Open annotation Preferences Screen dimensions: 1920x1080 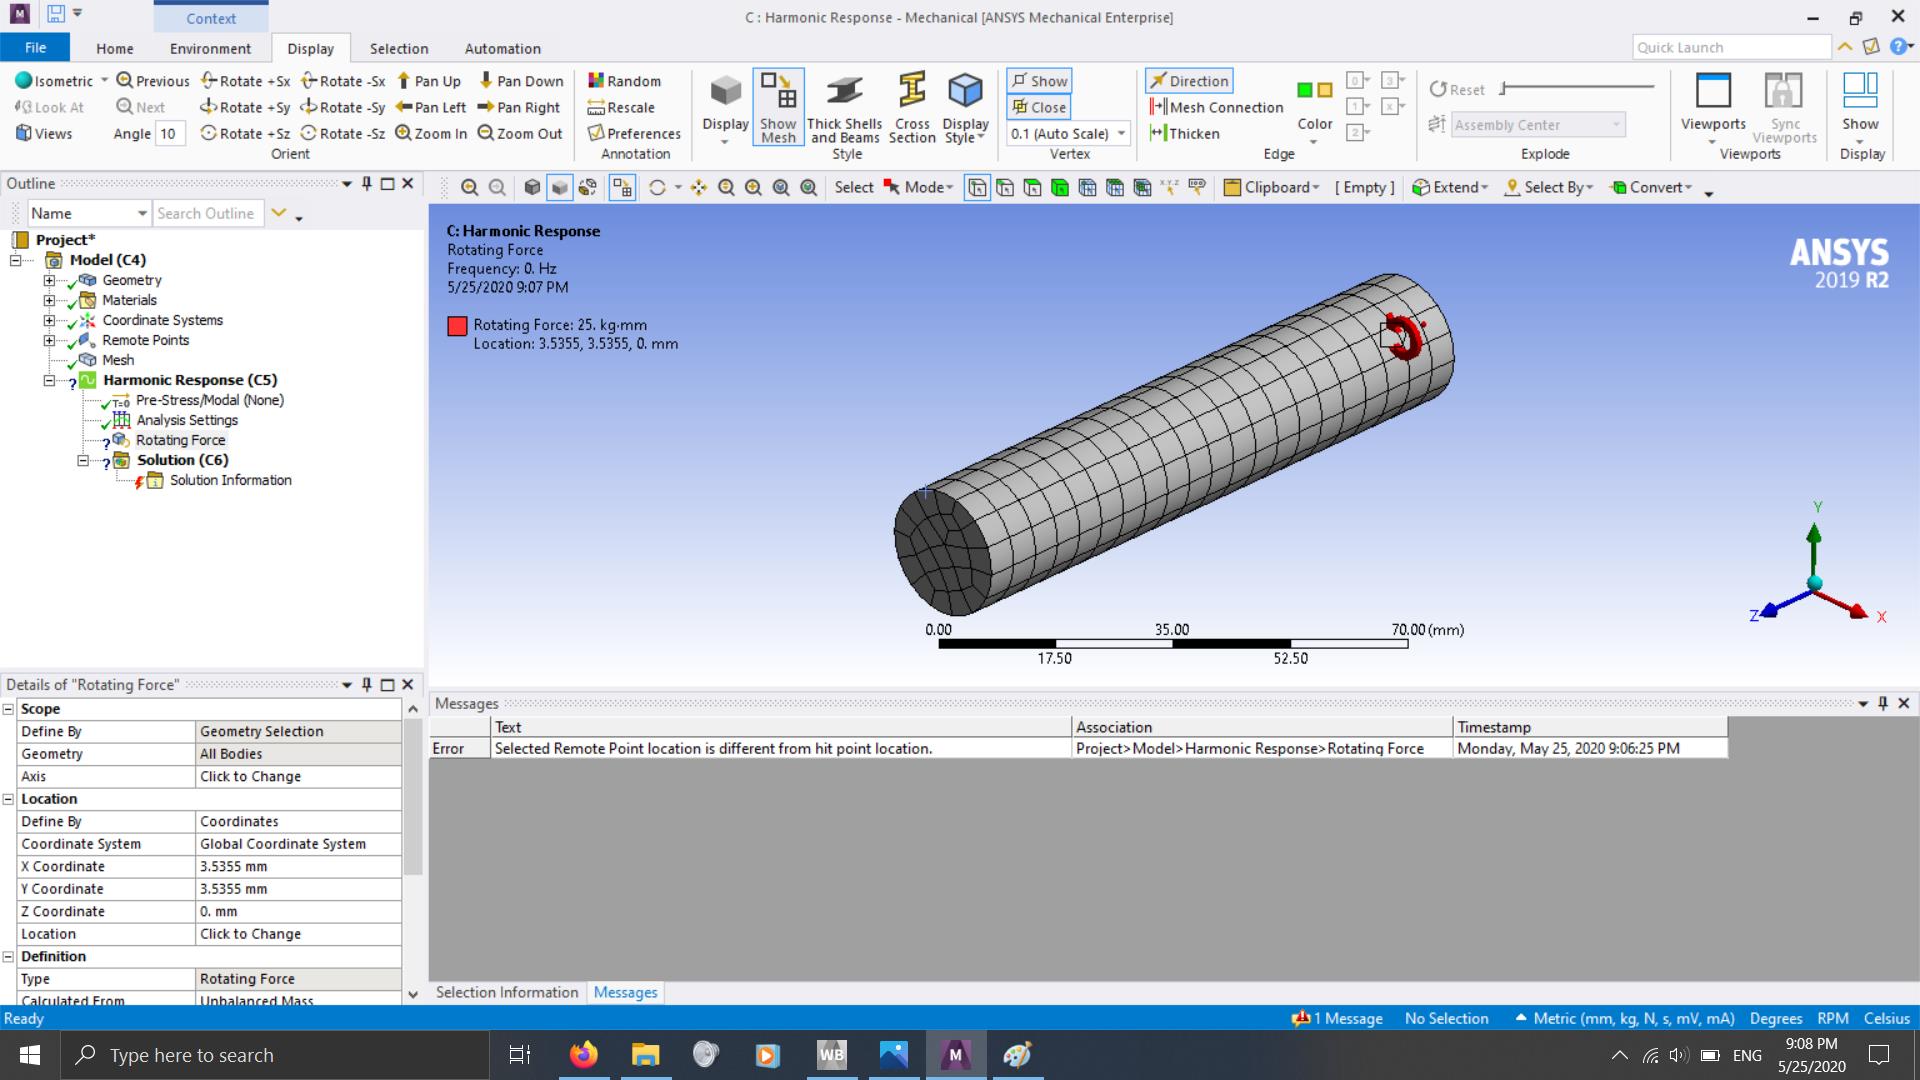point(634,133)
